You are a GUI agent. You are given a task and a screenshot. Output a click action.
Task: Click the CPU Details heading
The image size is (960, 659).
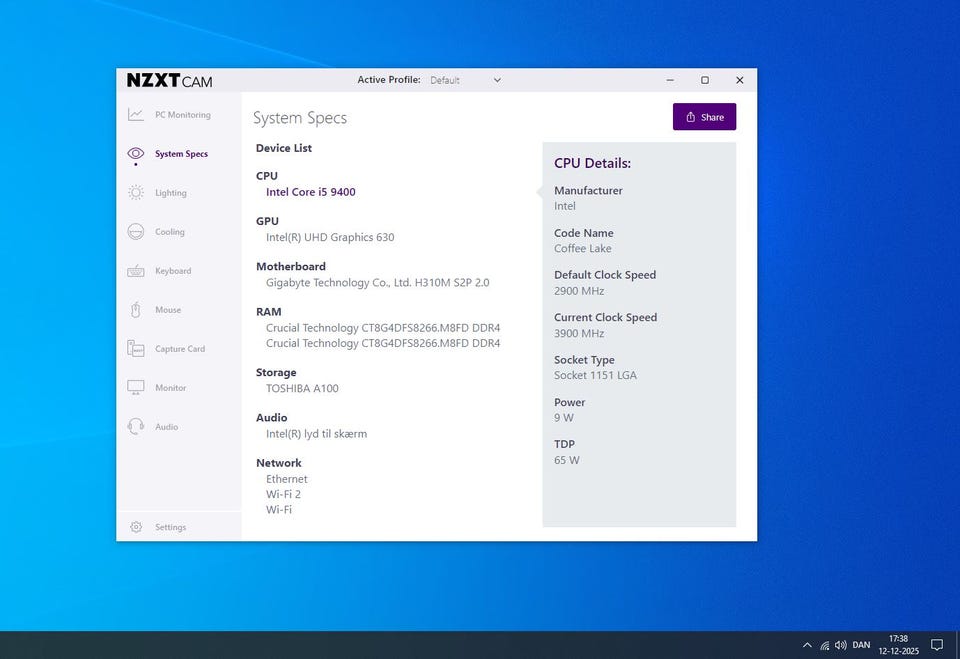[x=592, y=163]
